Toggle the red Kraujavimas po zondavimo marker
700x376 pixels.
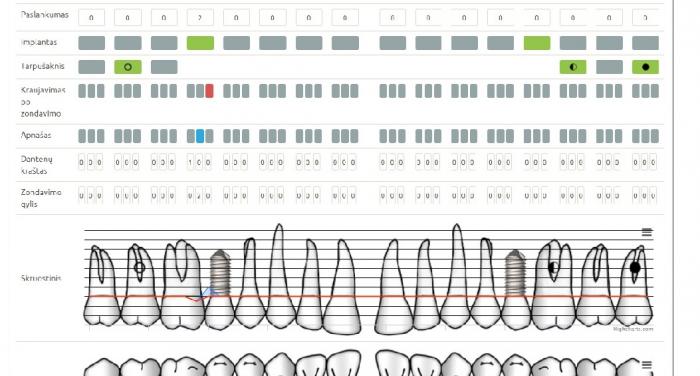click(209, 91)
